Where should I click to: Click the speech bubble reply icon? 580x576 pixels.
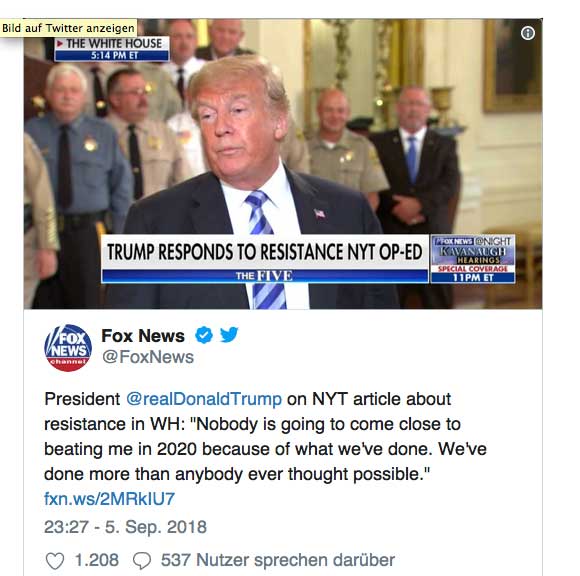(x=142, y=560)
